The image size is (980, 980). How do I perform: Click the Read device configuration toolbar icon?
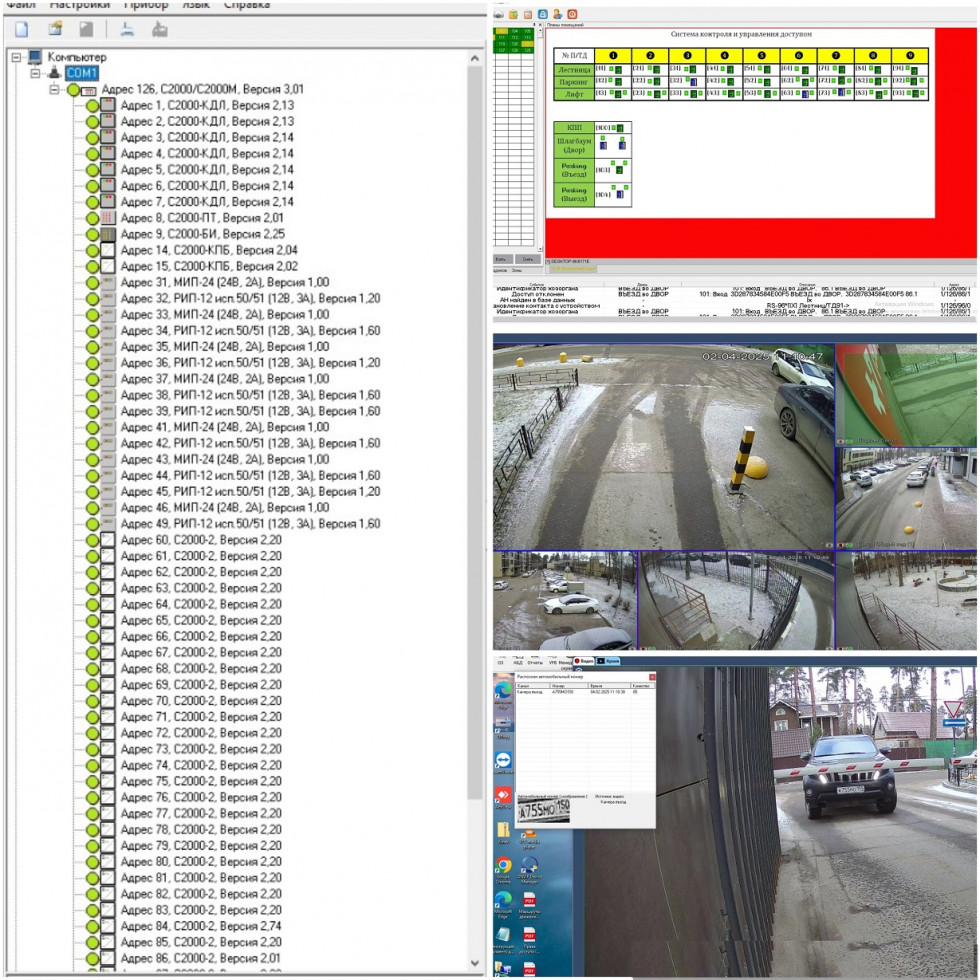click(127, 29)
